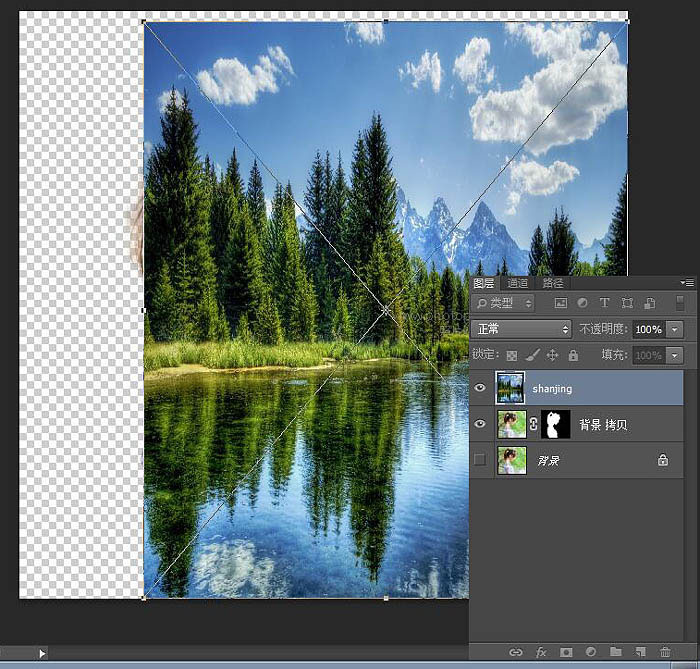The width and height of the screenshot is (700, 669).
Task: Click 背景 拷贝 layer name
Action: [x=603, y=424]
